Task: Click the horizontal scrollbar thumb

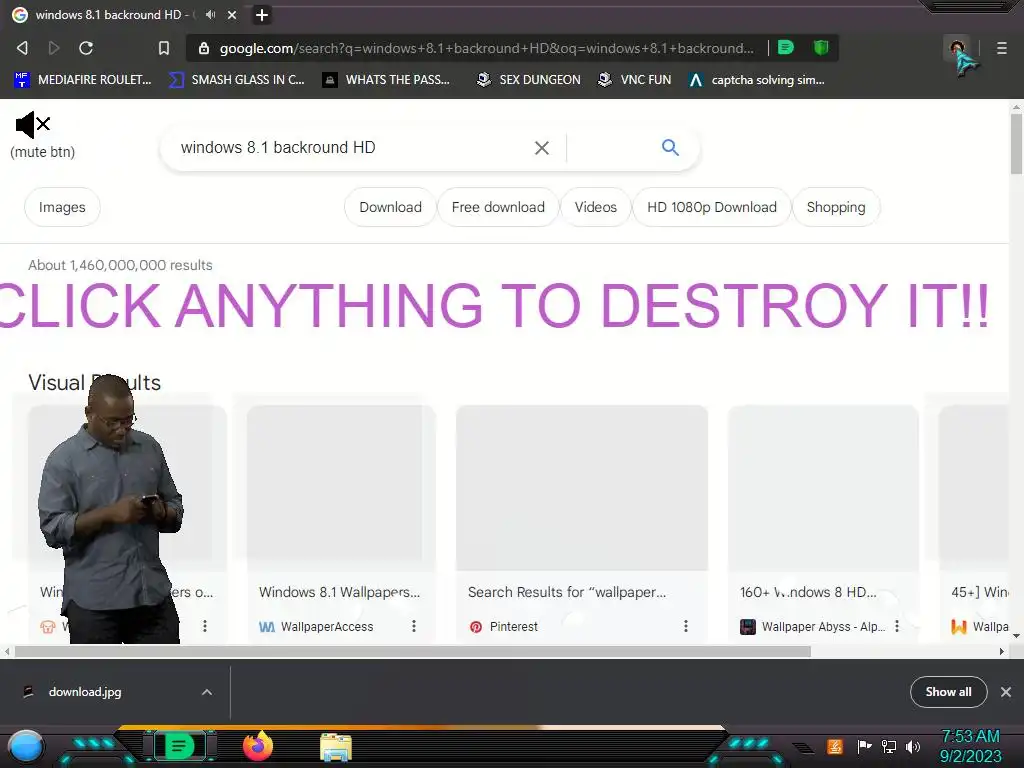Action: 413,652
